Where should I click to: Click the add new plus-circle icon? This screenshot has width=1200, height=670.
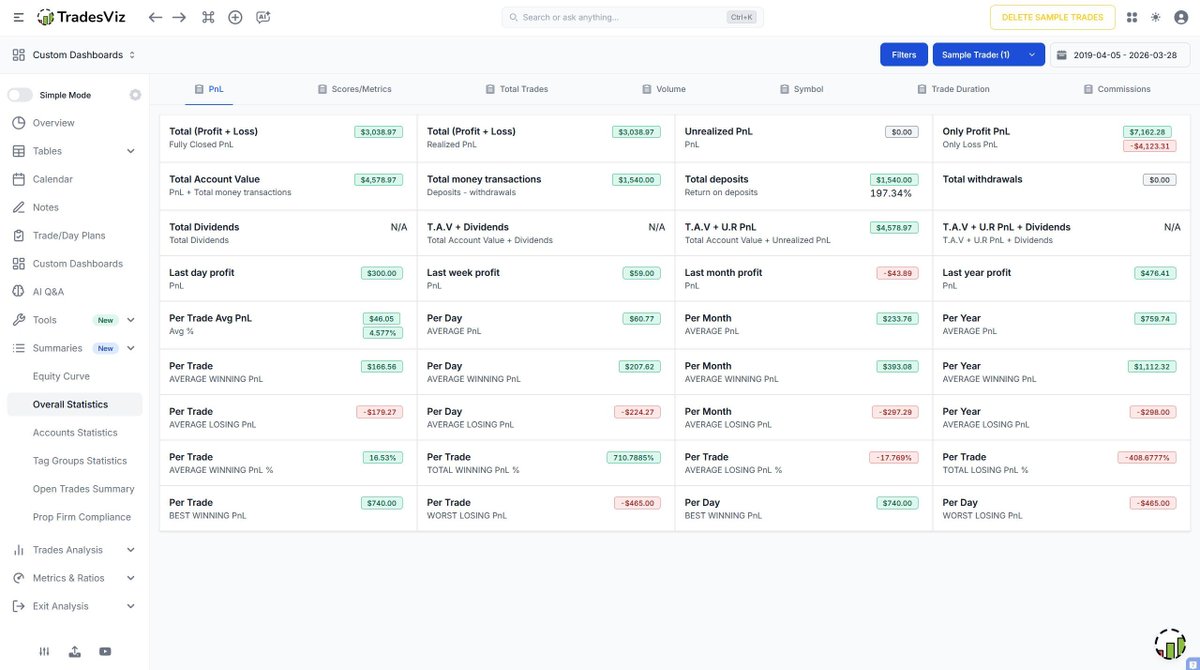click(235, 17)
